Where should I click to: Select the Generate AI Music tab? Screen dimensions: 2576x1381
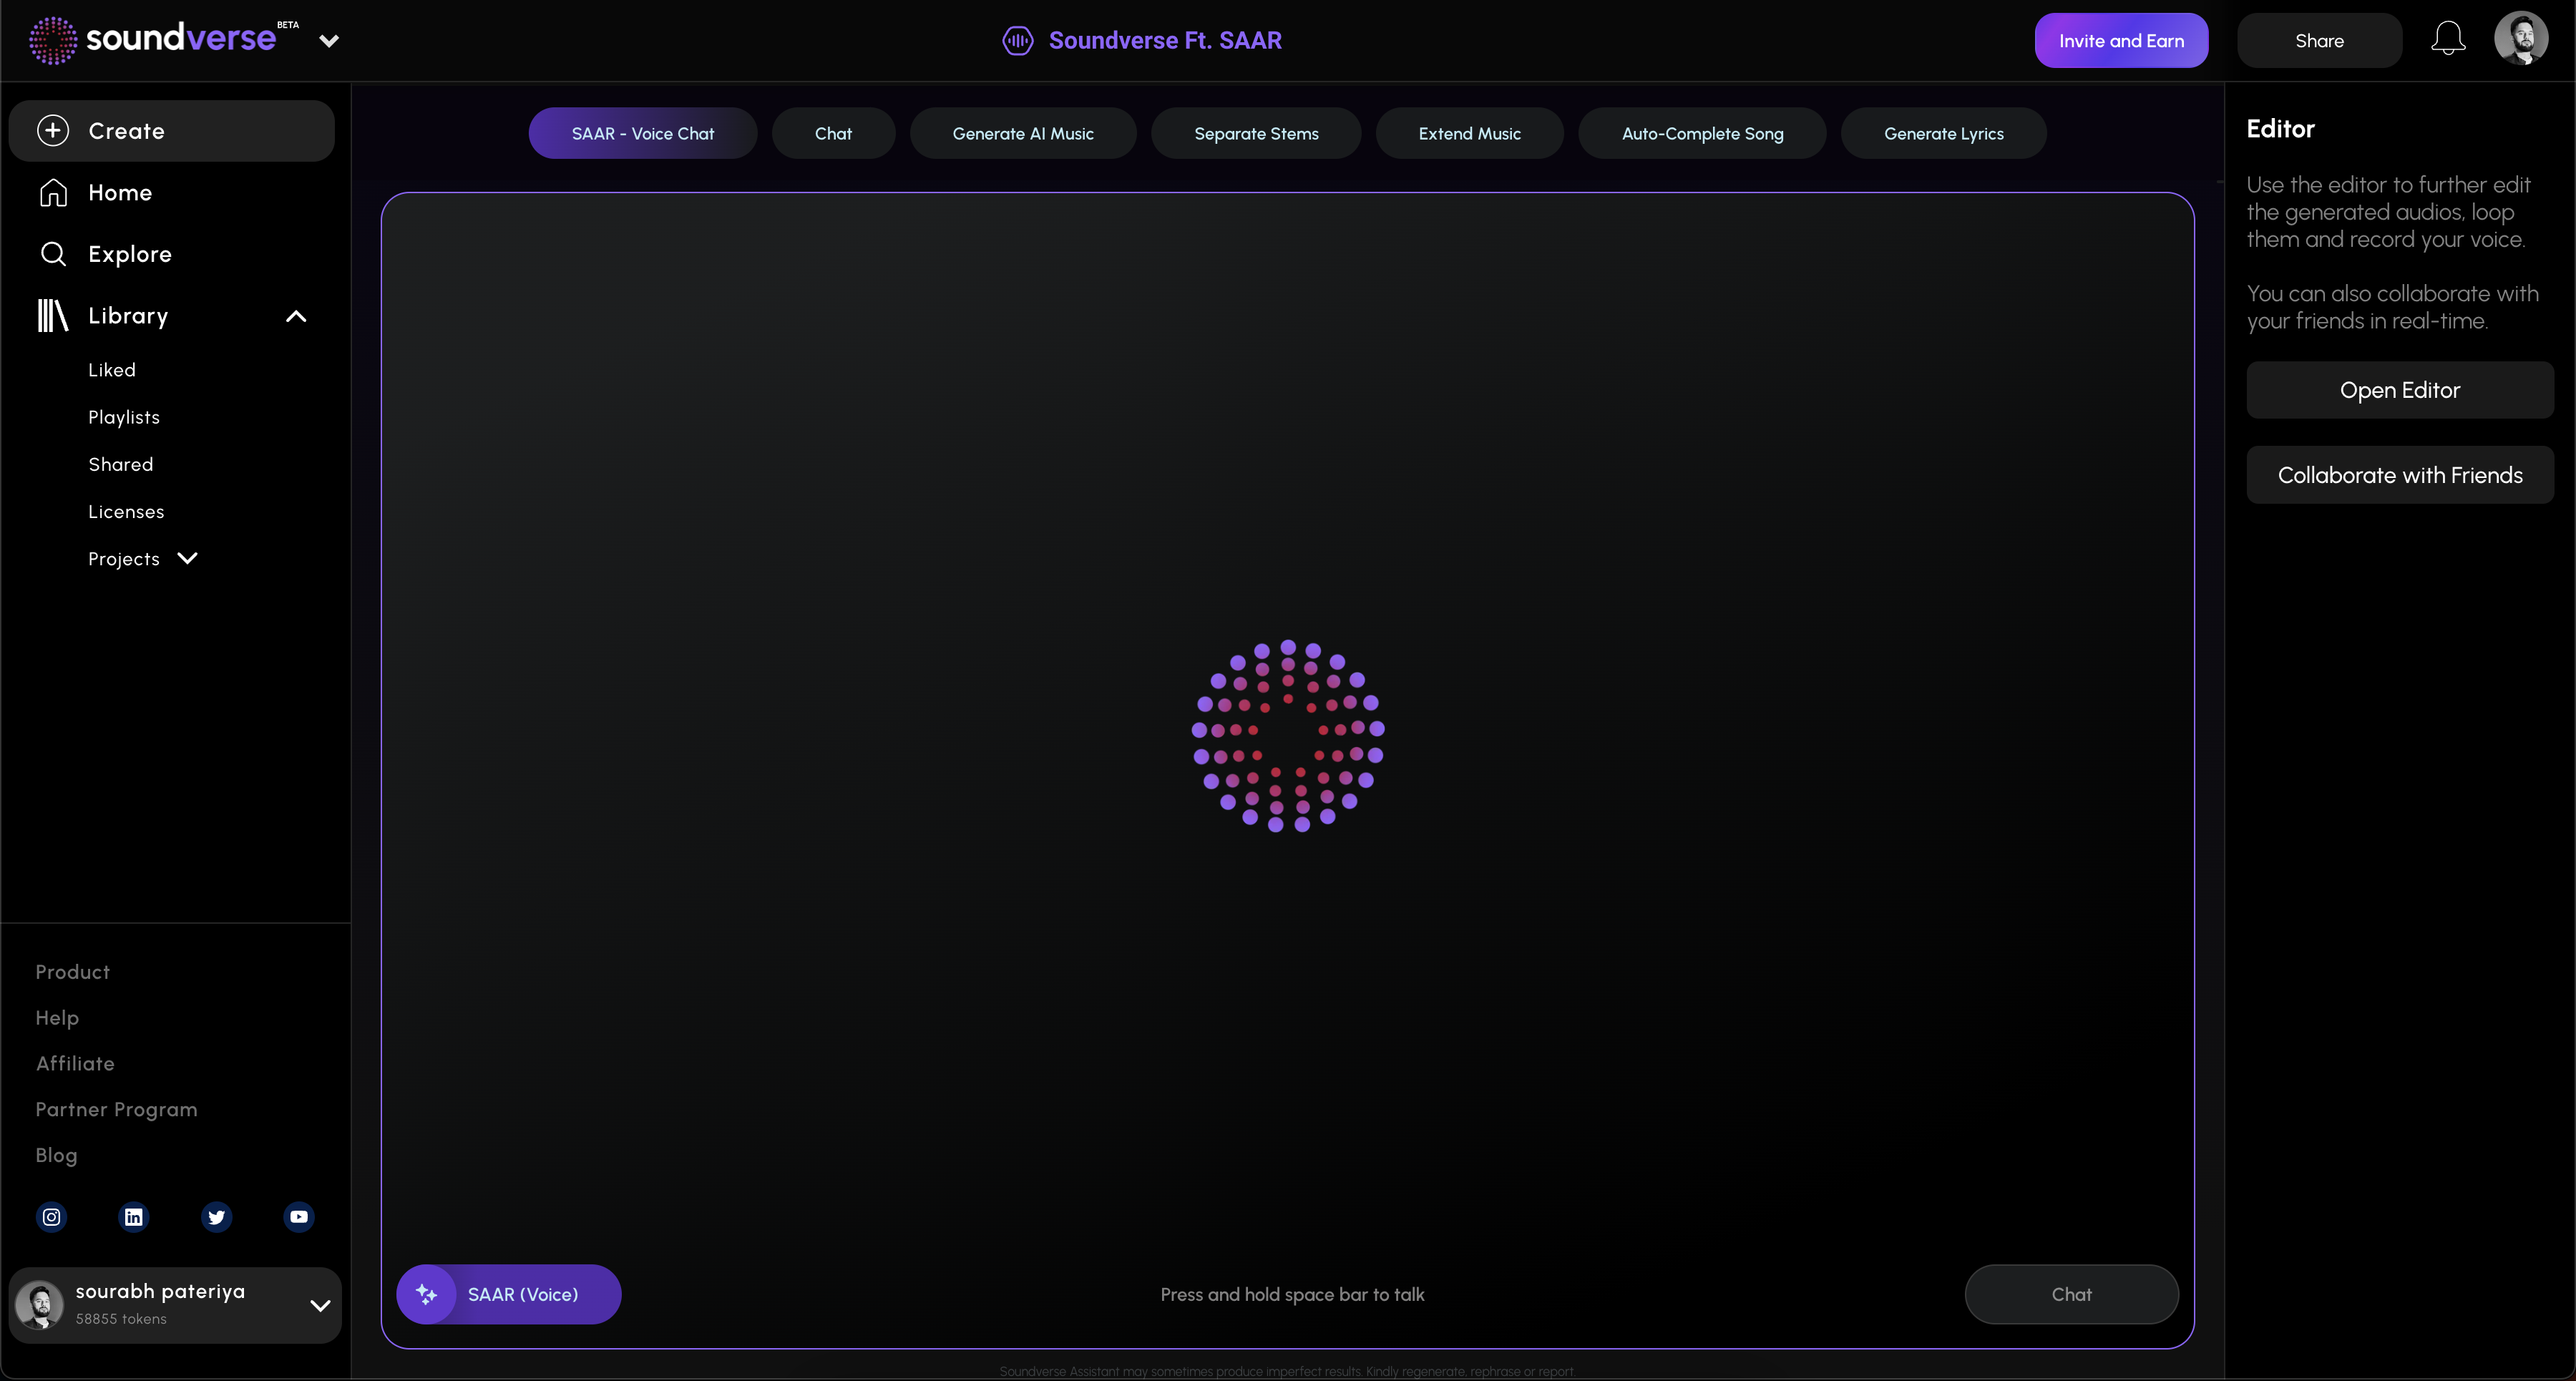click(x=1022, y=133)
